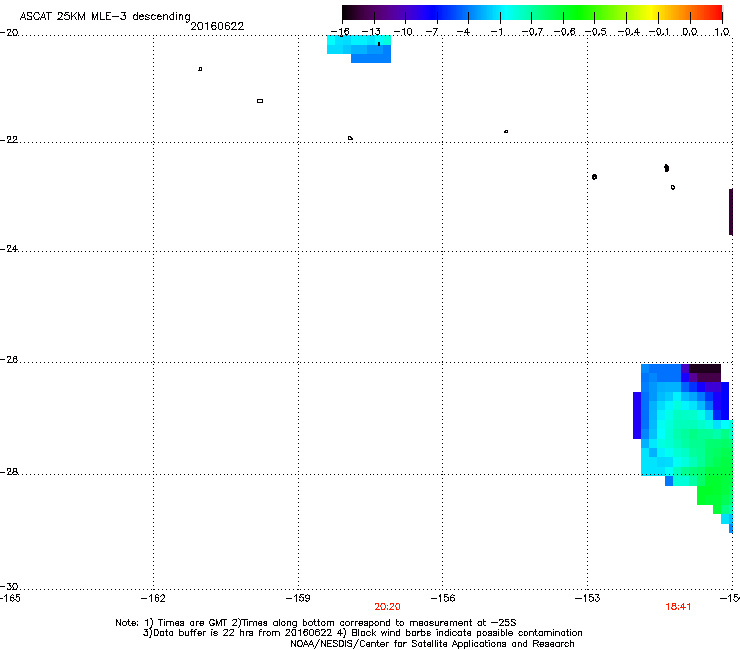Select the -159 longitude axis label
Image resolution: width=740 pixels, height=650 pixels.
click(298, 599)
